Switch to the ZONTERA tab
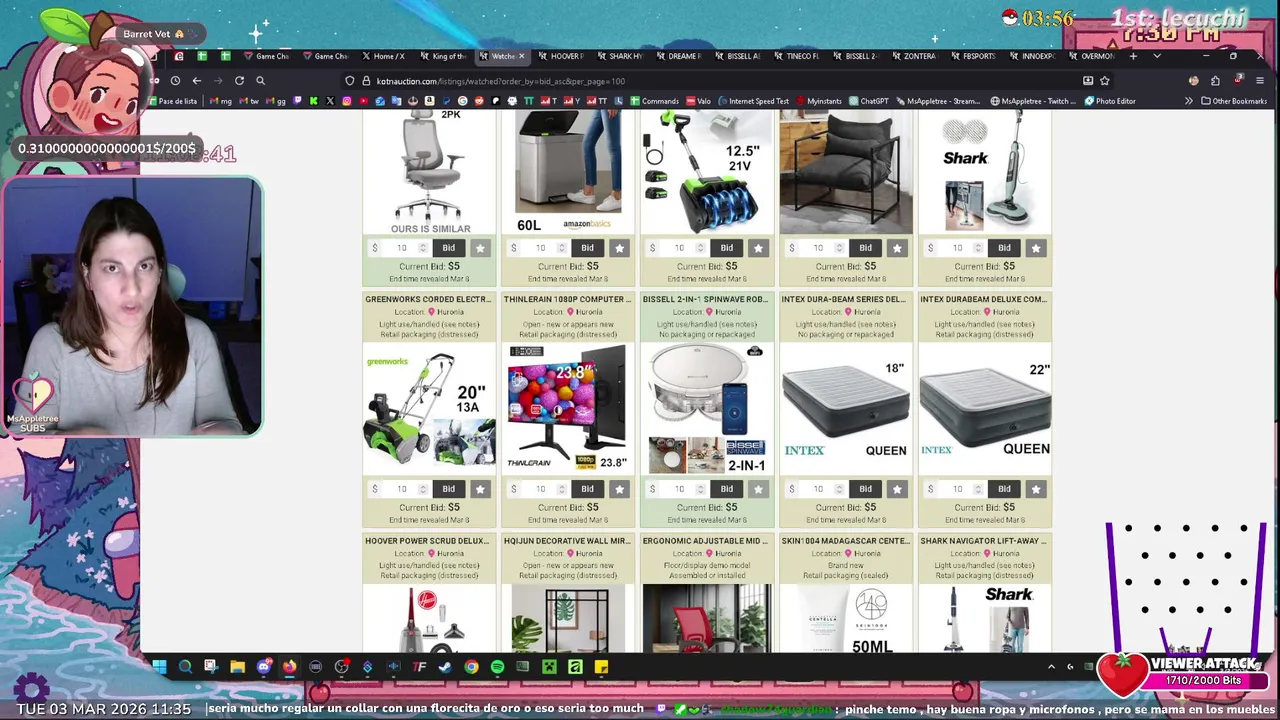Viewport: 1280px width, 720px height. click(x=915, y=56)
